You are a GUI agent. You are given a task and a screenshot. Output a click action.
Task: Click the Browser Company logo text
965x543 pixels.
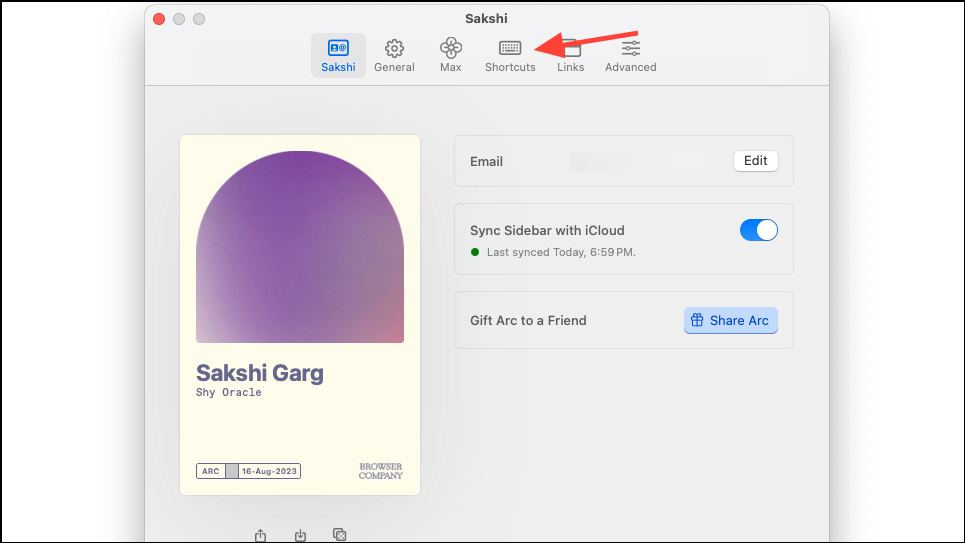coord(380,471)
